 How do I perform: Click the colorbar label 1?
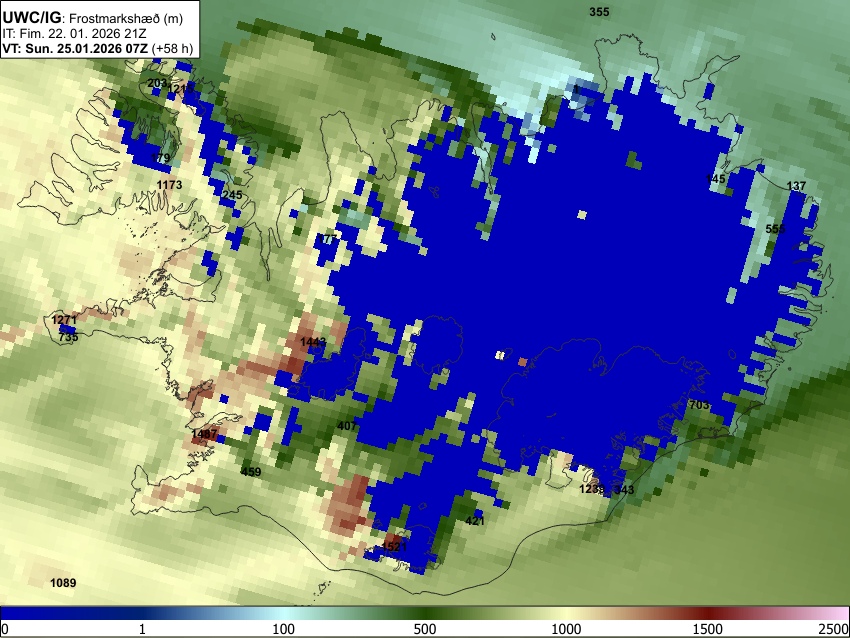(142, 629)
